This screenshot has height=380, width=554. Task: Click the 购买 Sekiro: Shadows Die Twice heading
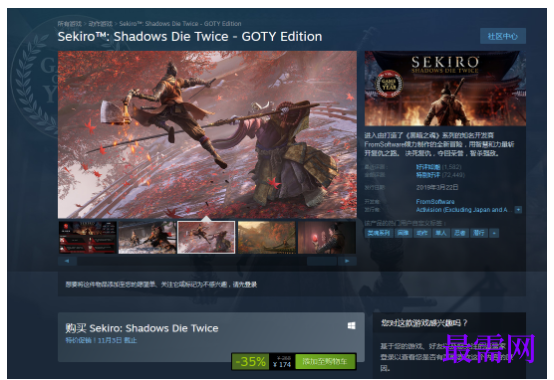click(x=142, y=328)
